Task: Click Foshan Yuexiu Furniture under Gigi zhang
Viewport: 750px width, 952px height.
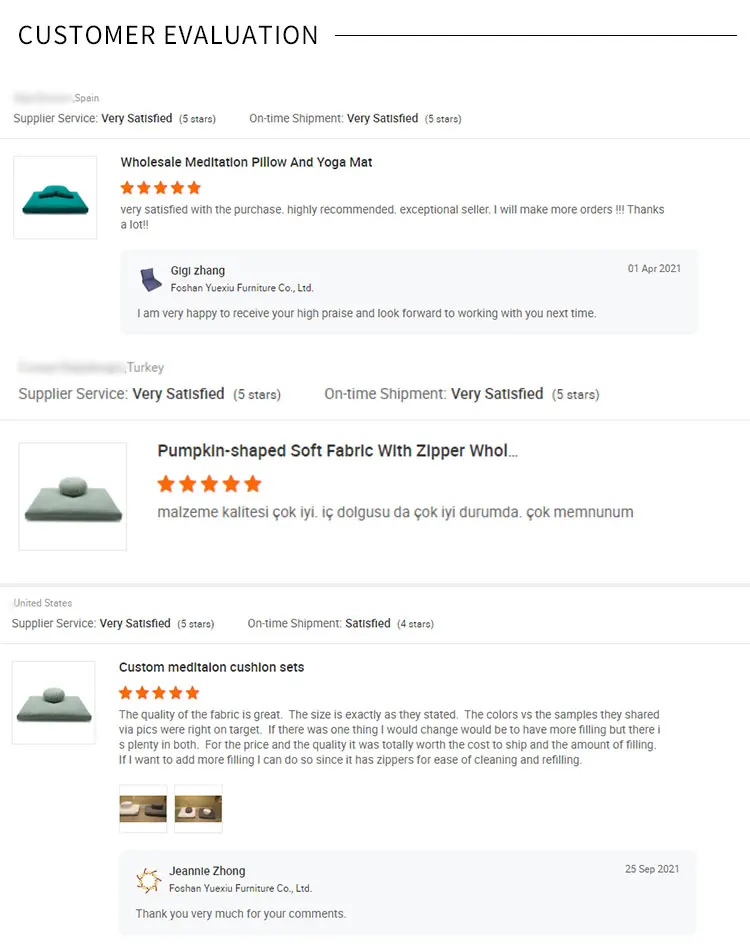Action: click(242, 288)
